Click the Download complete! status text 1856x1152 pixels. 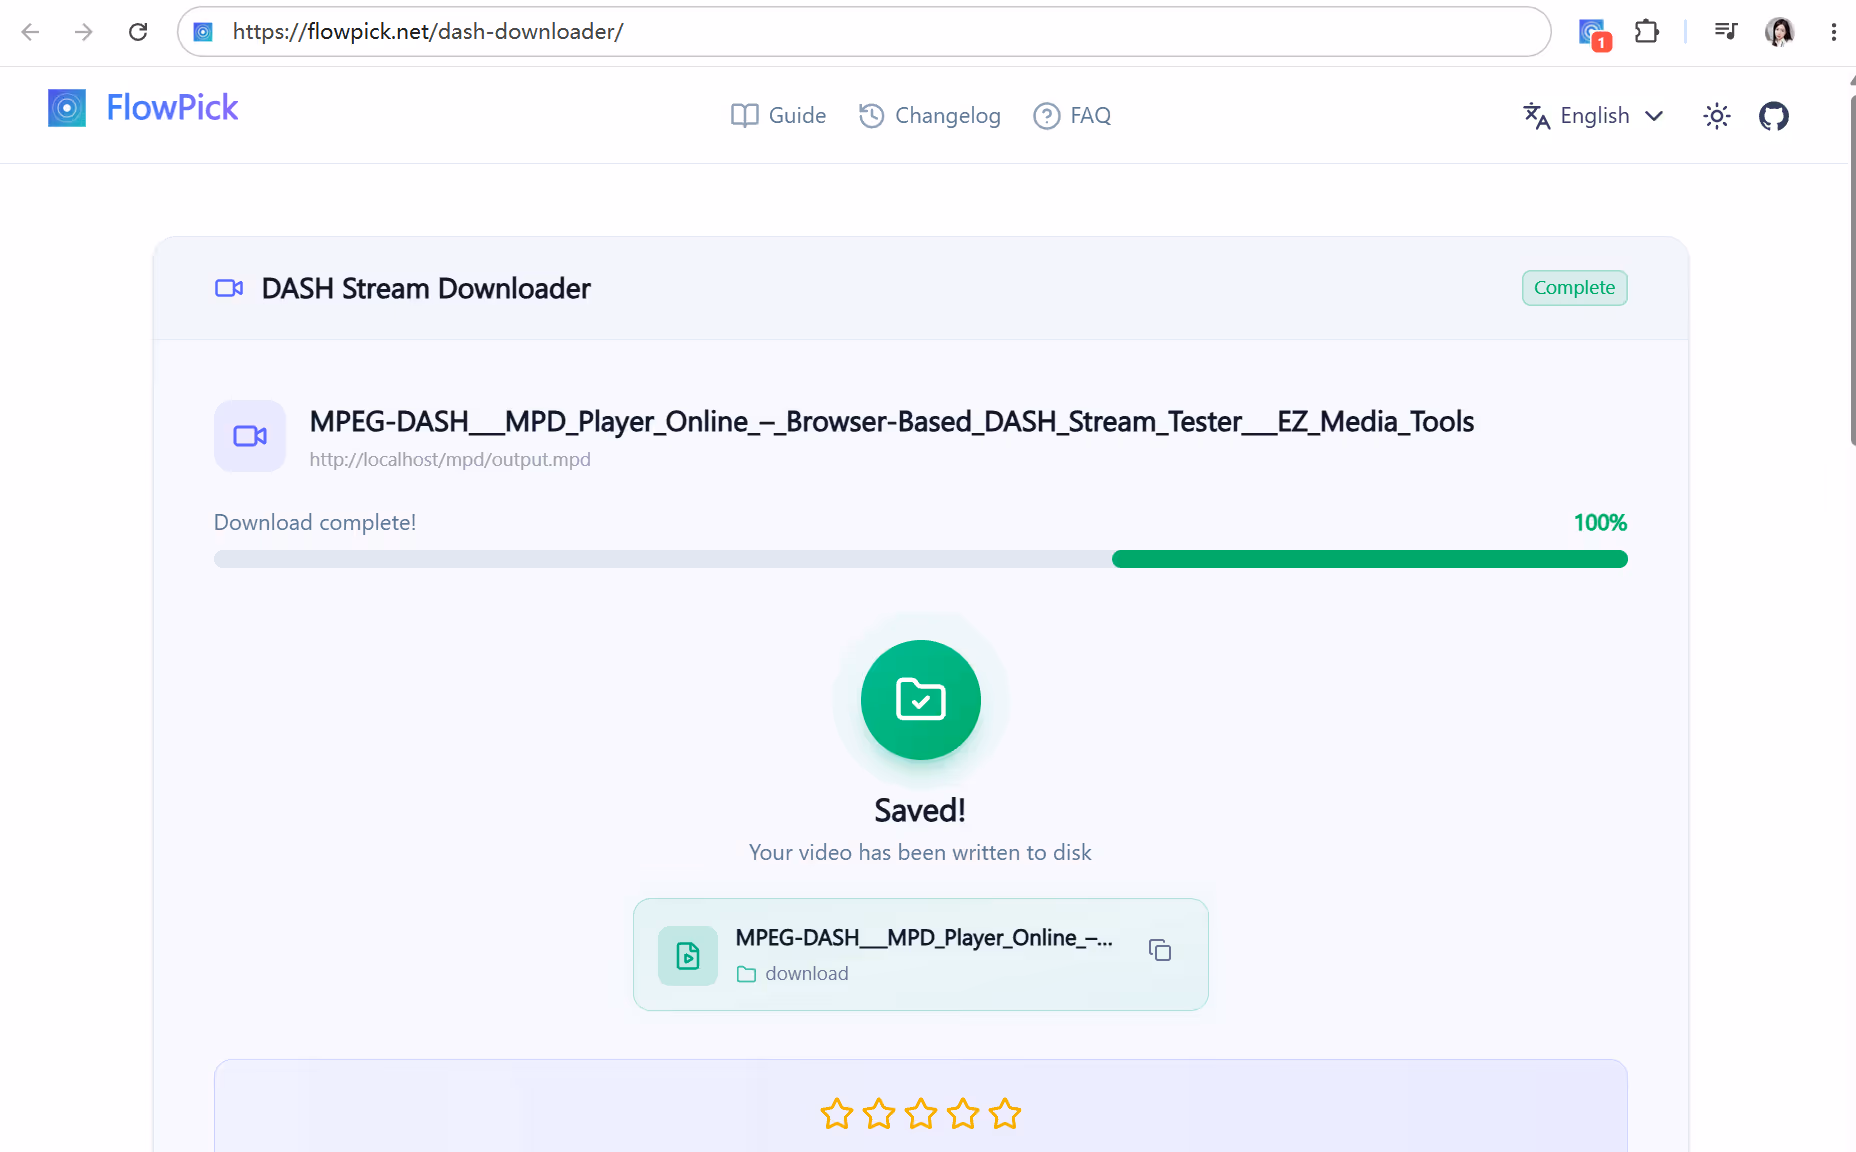tap(315, 523)
